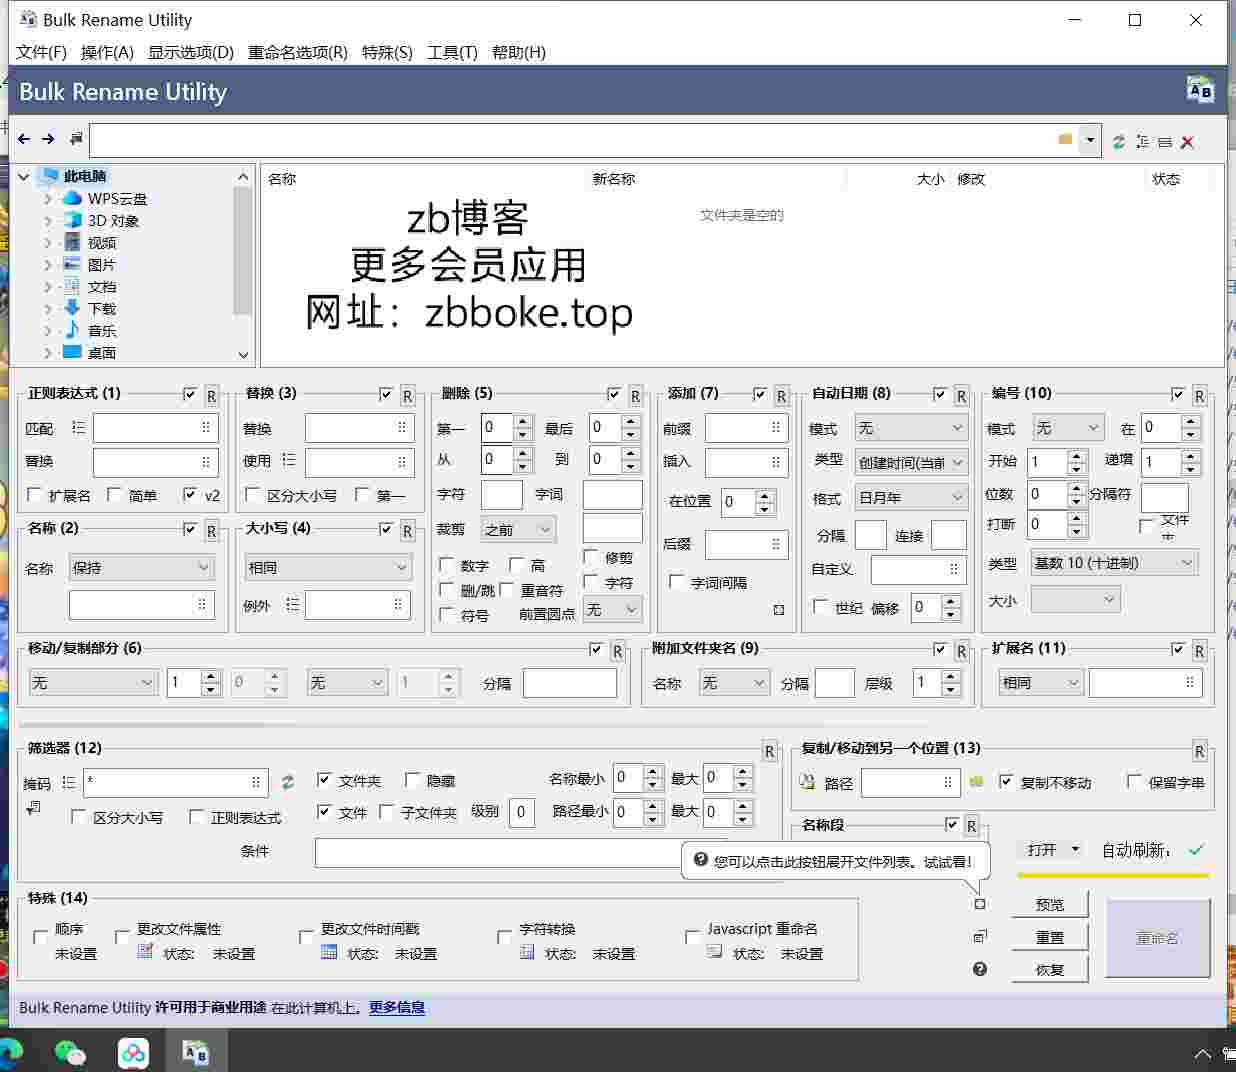The width and height of the screenshot is (1236, 1072).
Task: Reset the 添加 (7) section with R
Action: click(781, 395)
